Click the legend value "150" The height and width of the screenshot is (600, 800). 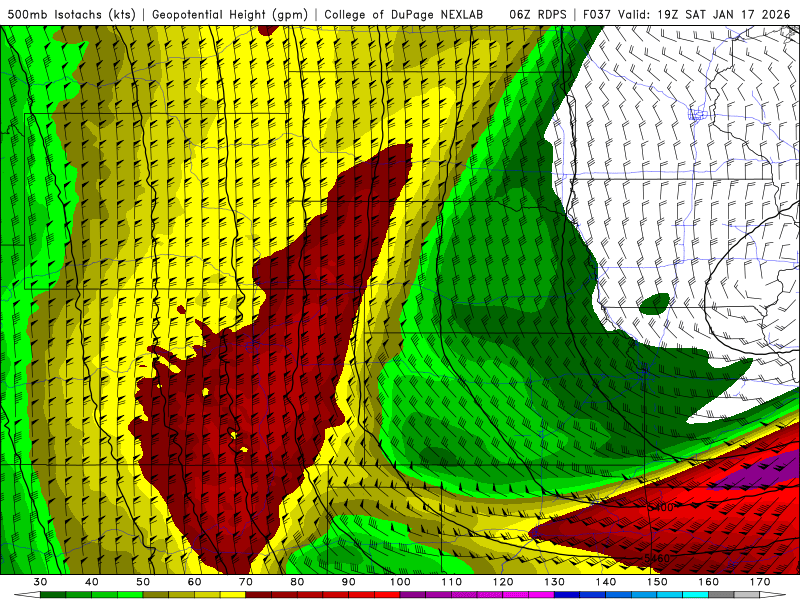tap(657, 582)
